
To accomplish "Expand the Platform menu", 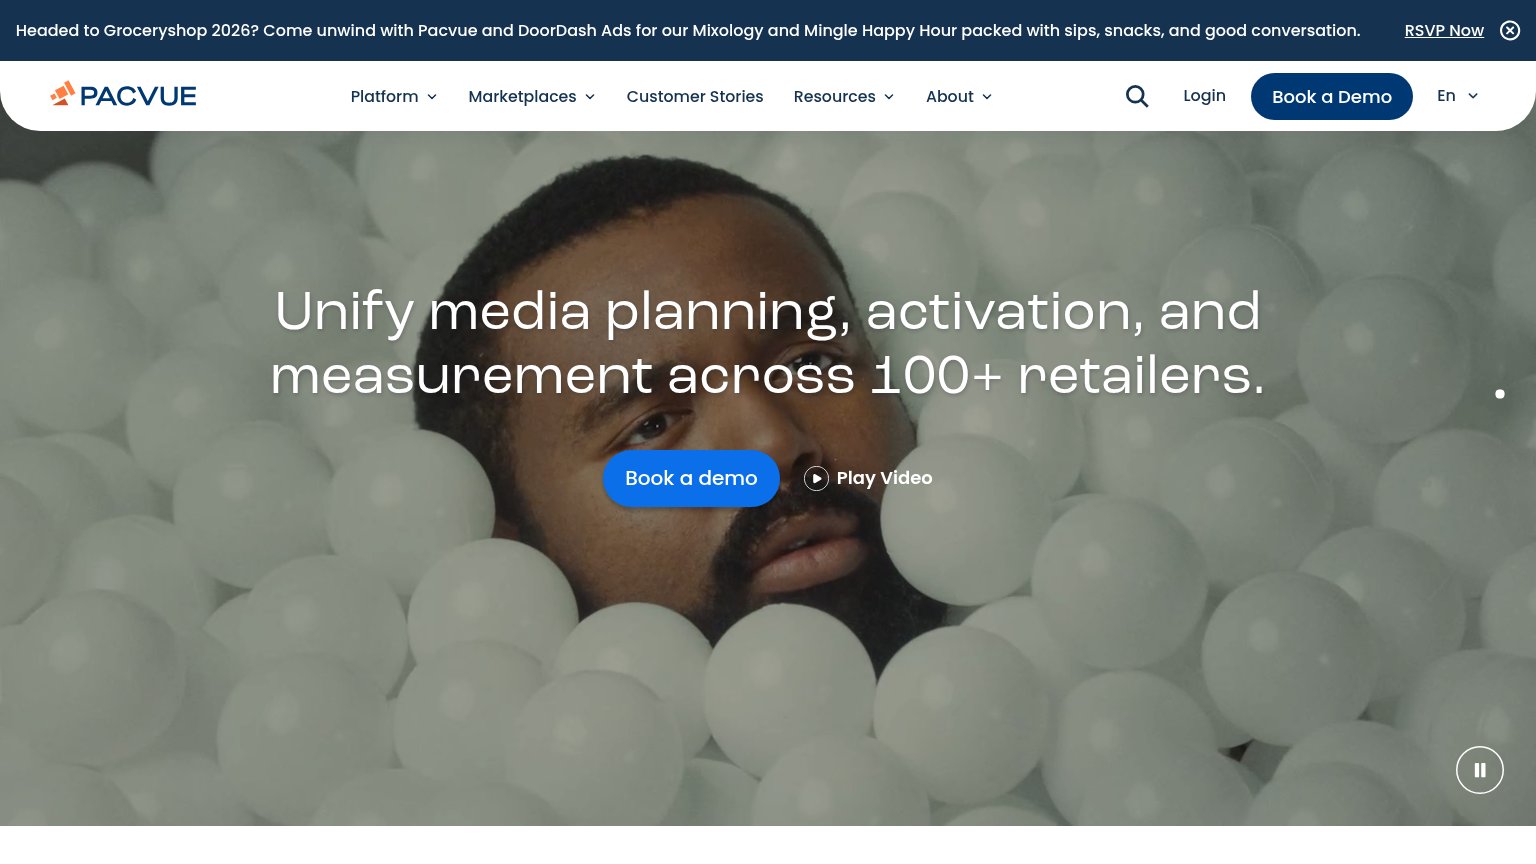I will click(x=394, y=96).
